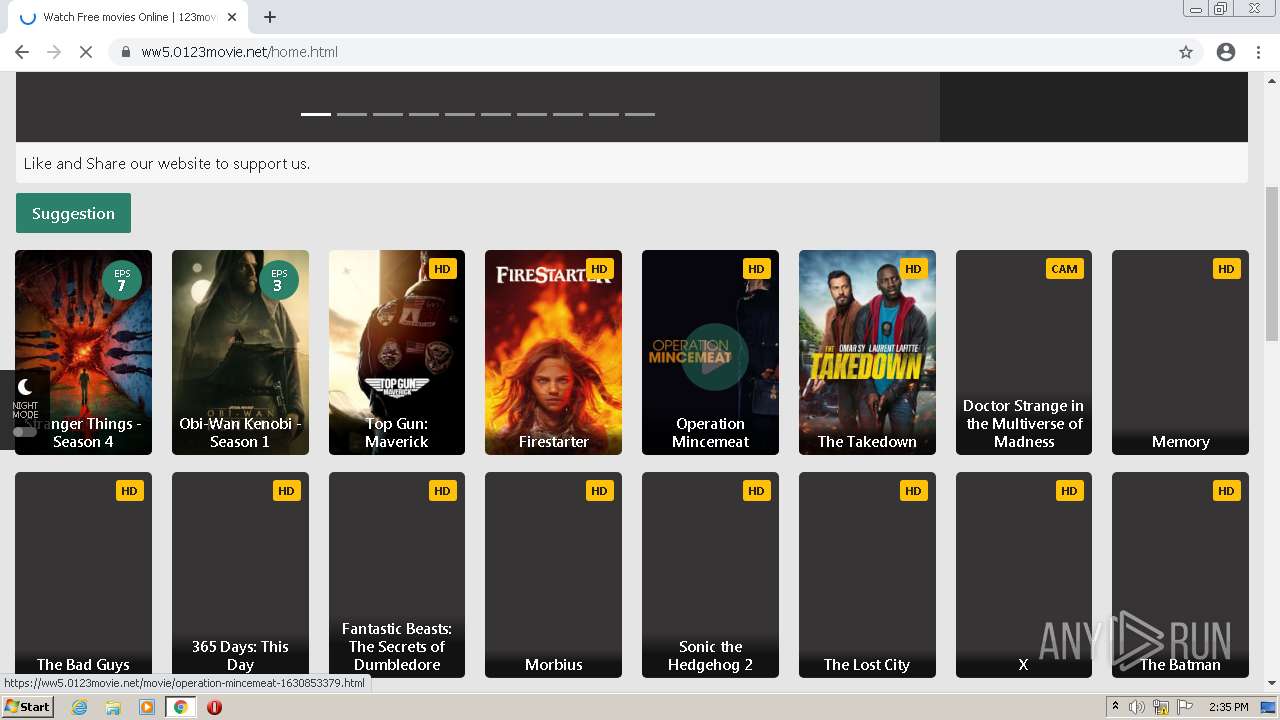Click 'Like and Share our website' text
The height and width of the screenshot is (720, 1280).
[x=167, y=163]
